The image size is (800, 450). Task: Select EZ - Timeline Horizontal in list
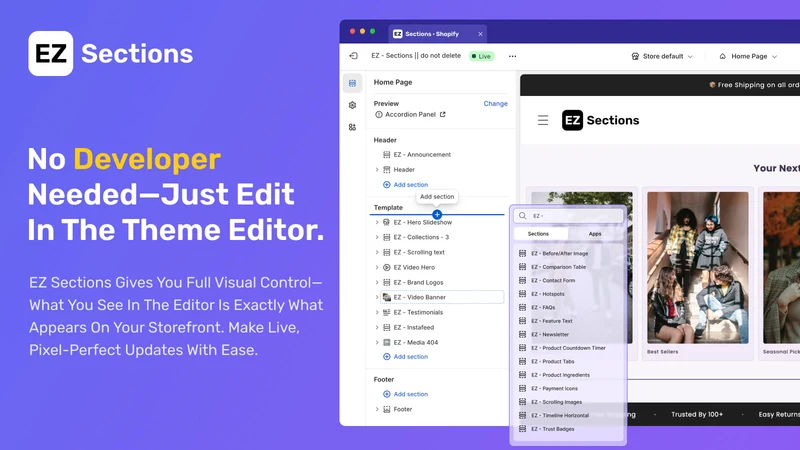(x=560, y=415)
